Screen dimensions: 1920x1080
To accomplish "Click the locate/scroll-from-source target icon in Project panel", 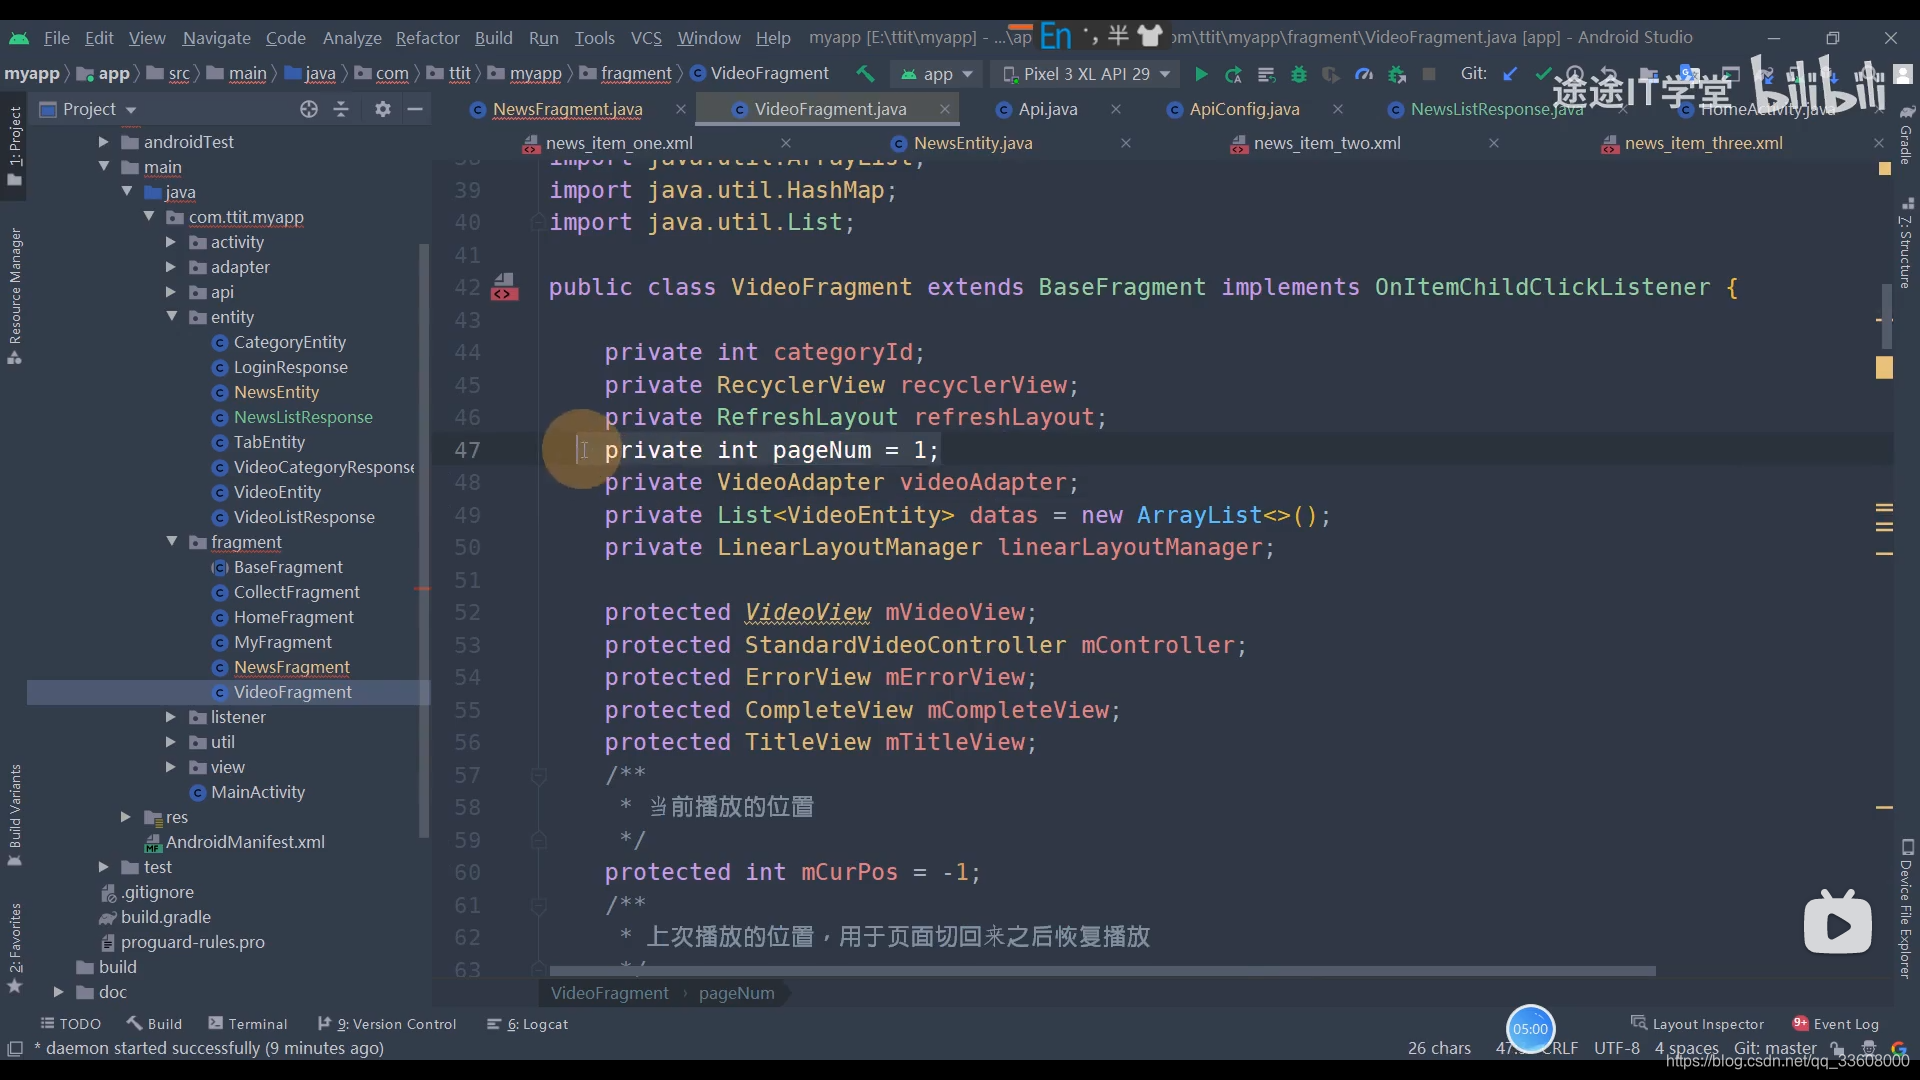I will point(309,109).
